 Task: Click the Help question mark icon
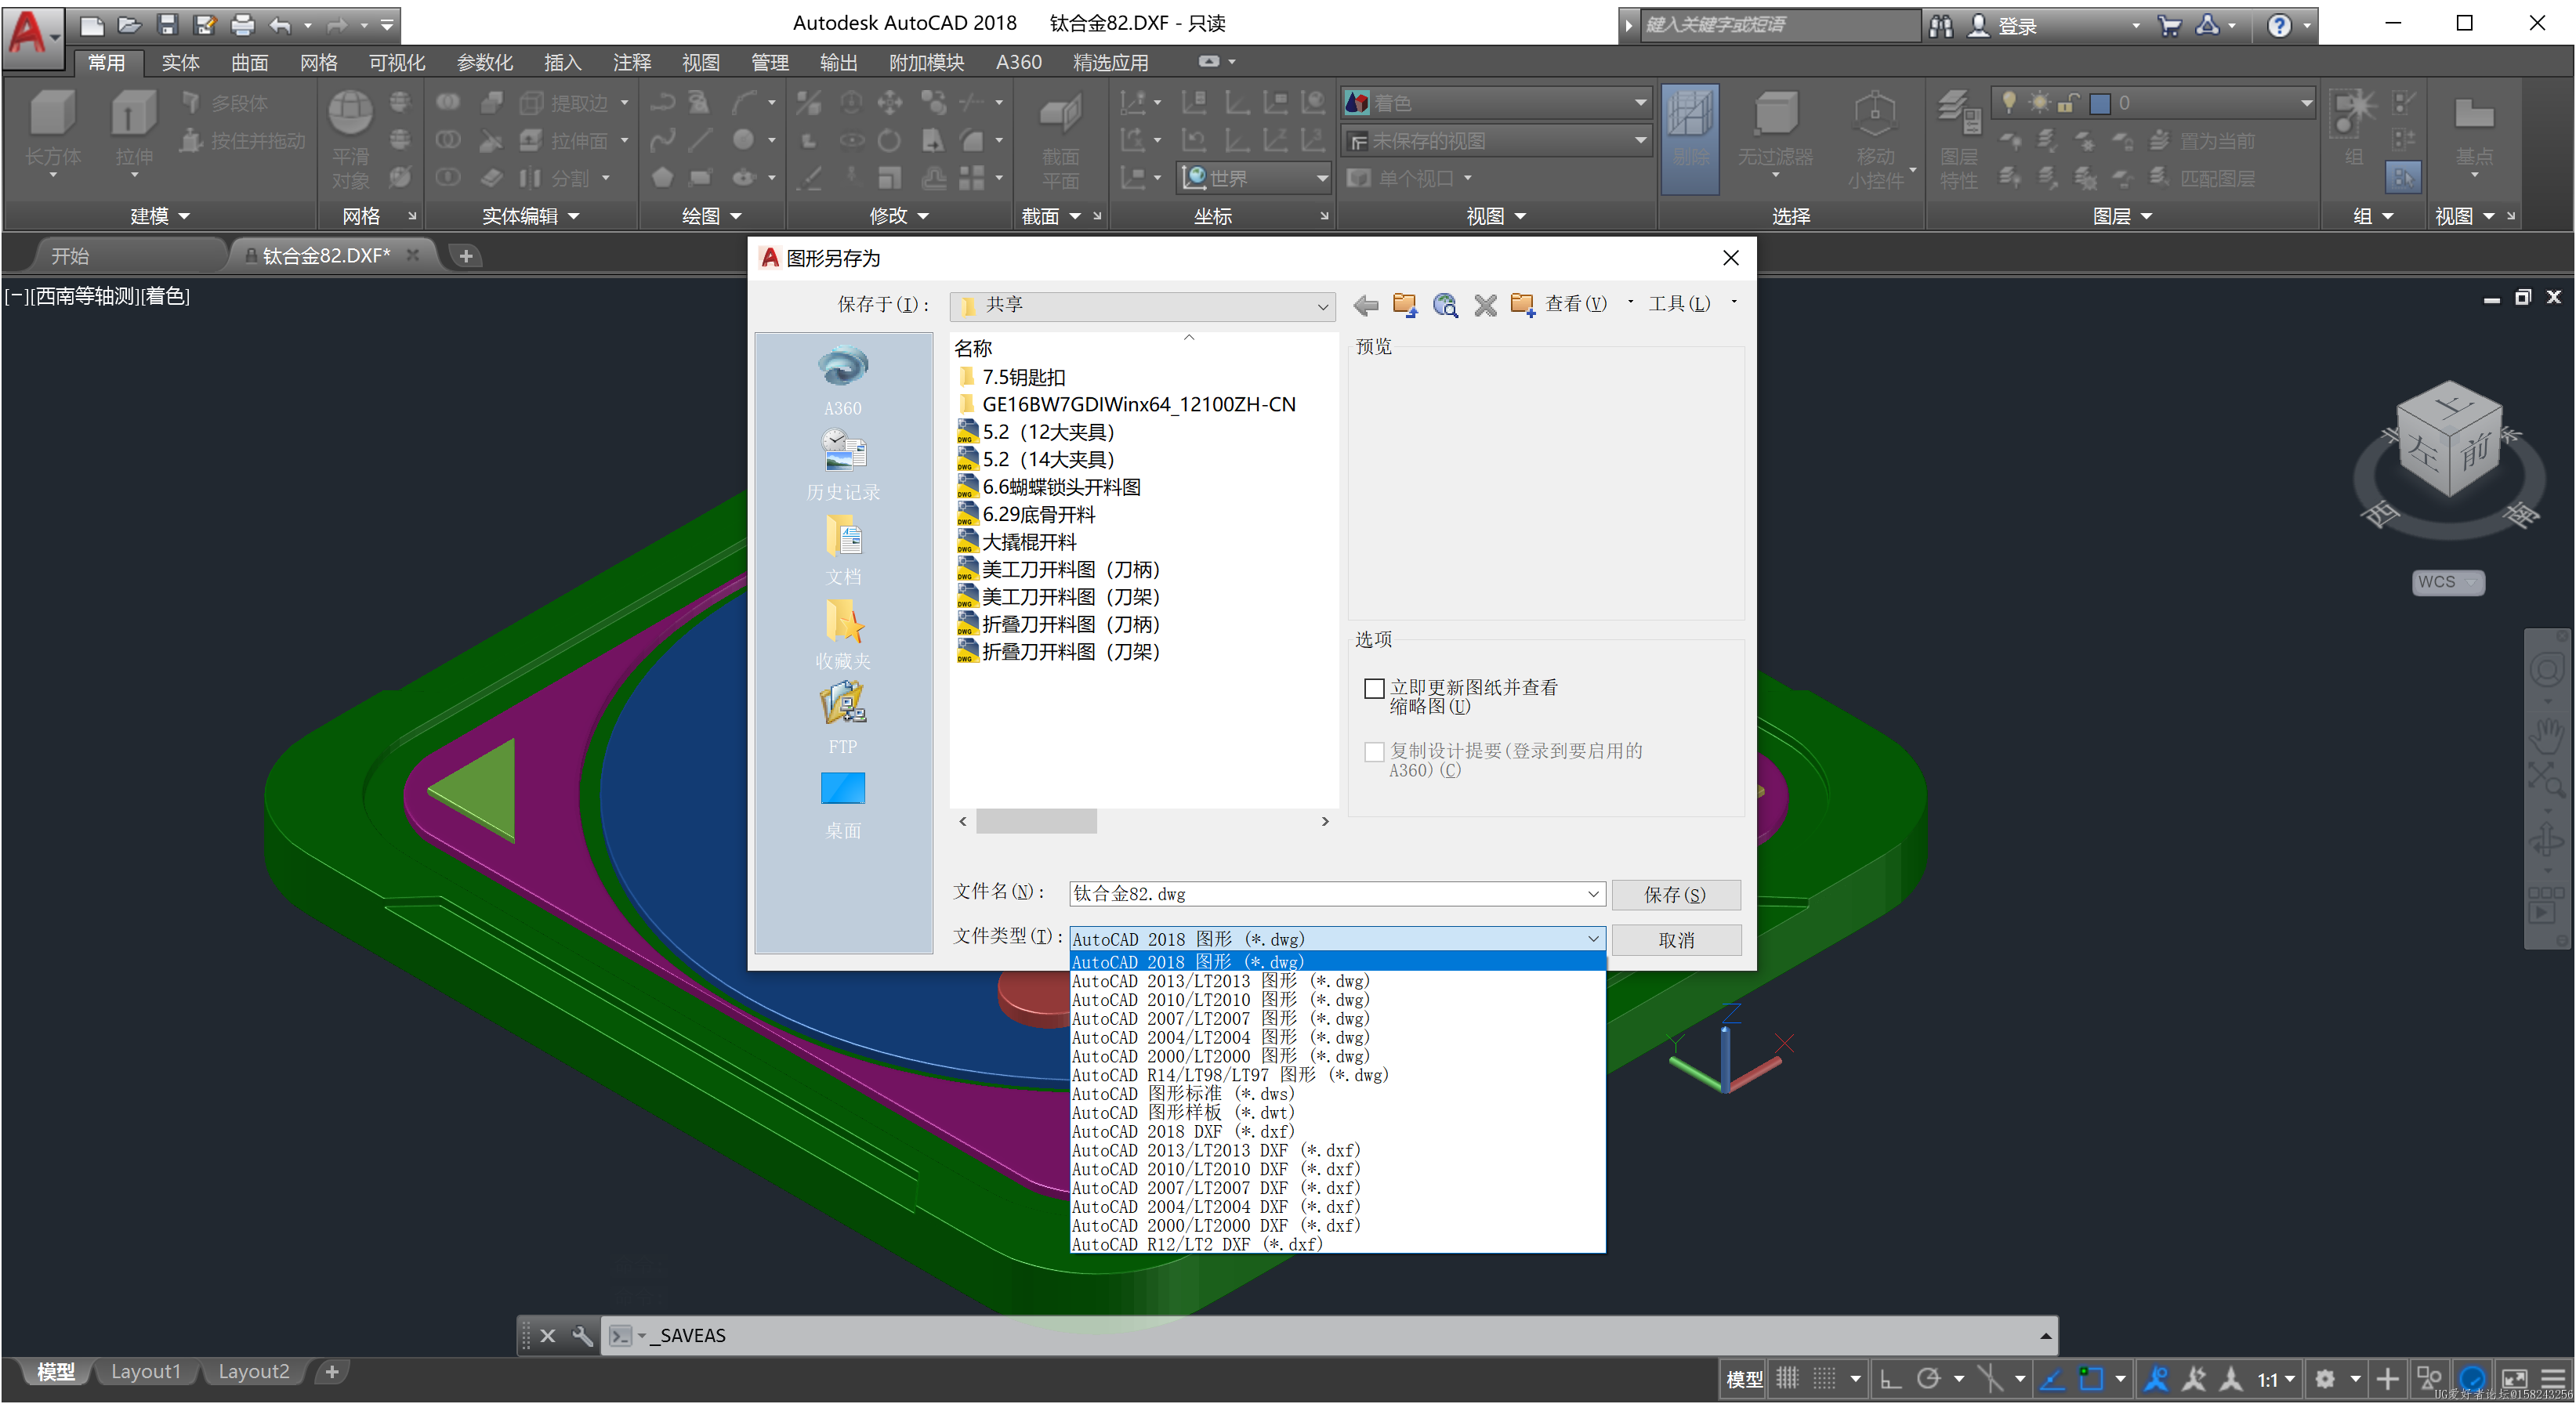pyautogui.click(x=2279, y=25)
